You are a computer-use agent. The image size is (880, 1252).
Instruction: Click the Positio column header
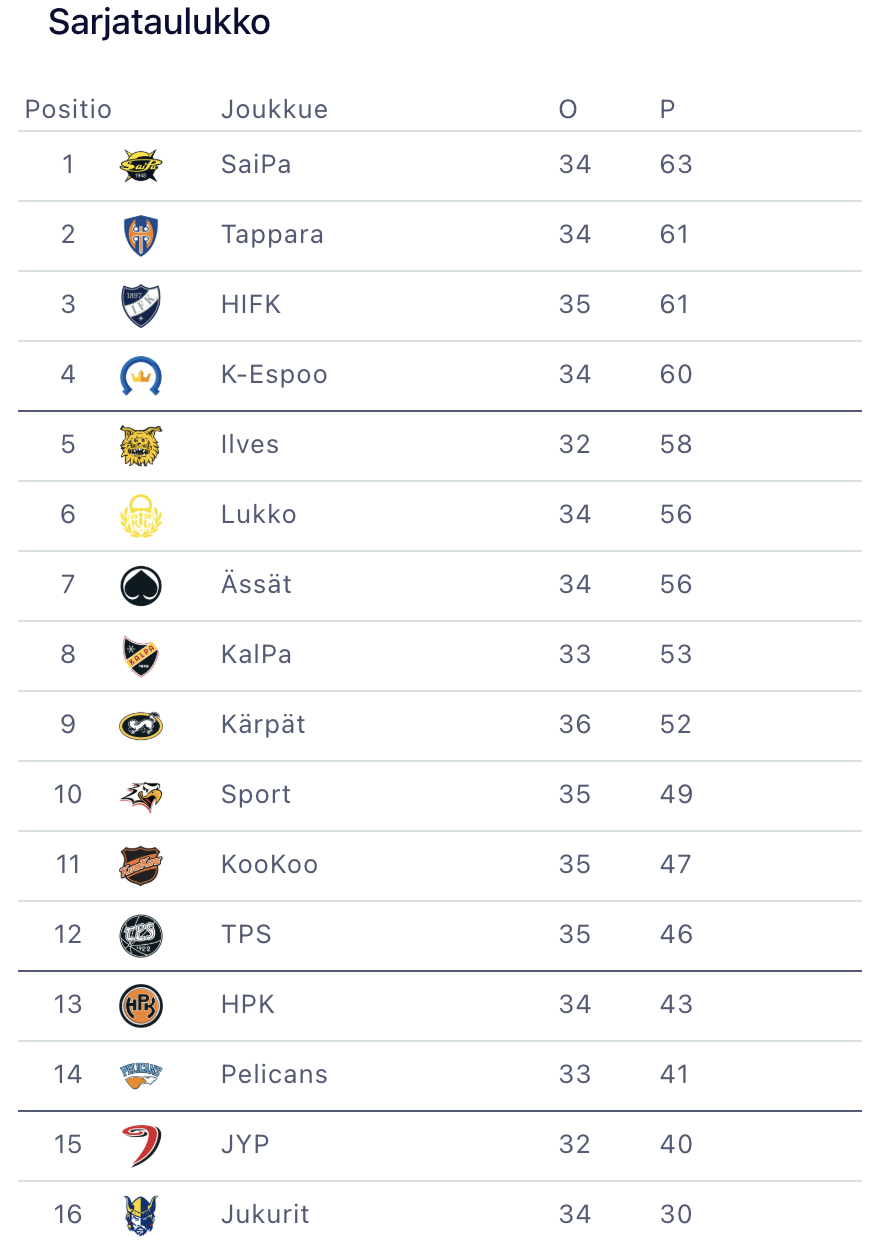[68, 109]
